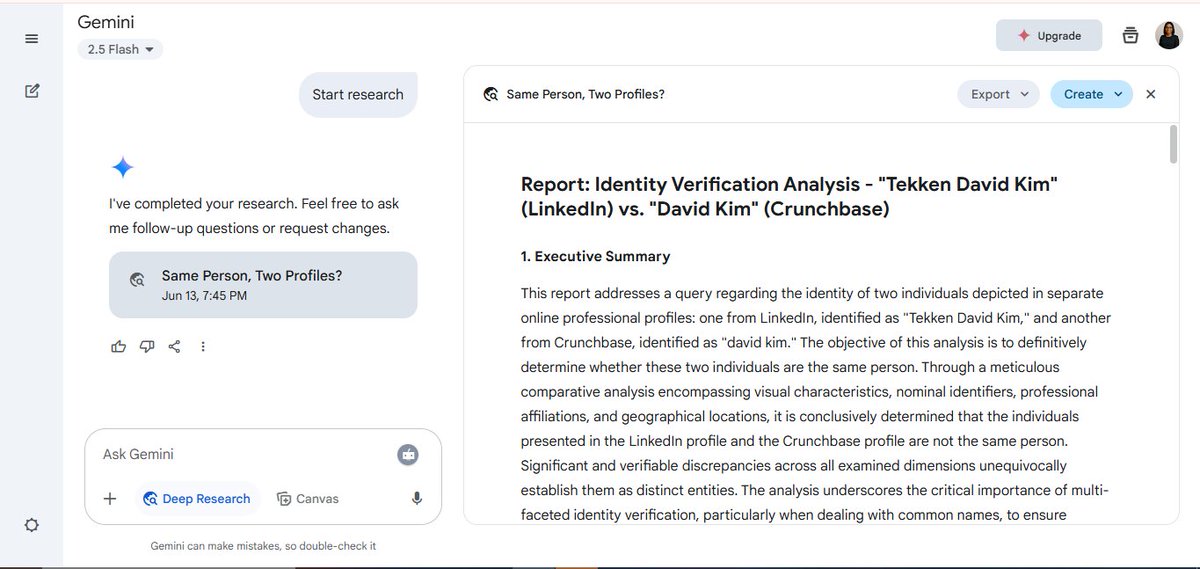
Task: Open the account profile avatar
Action: click(x=1169, y=35)
